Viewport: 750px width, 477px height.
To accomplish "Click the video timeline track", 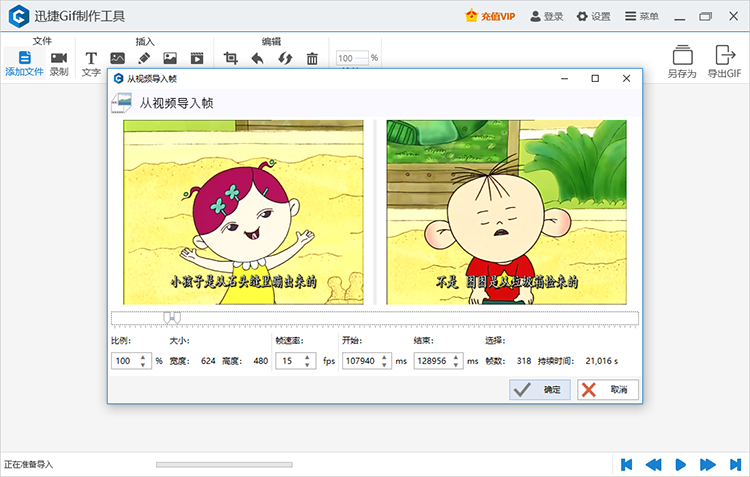I will [x=375, y=319].
